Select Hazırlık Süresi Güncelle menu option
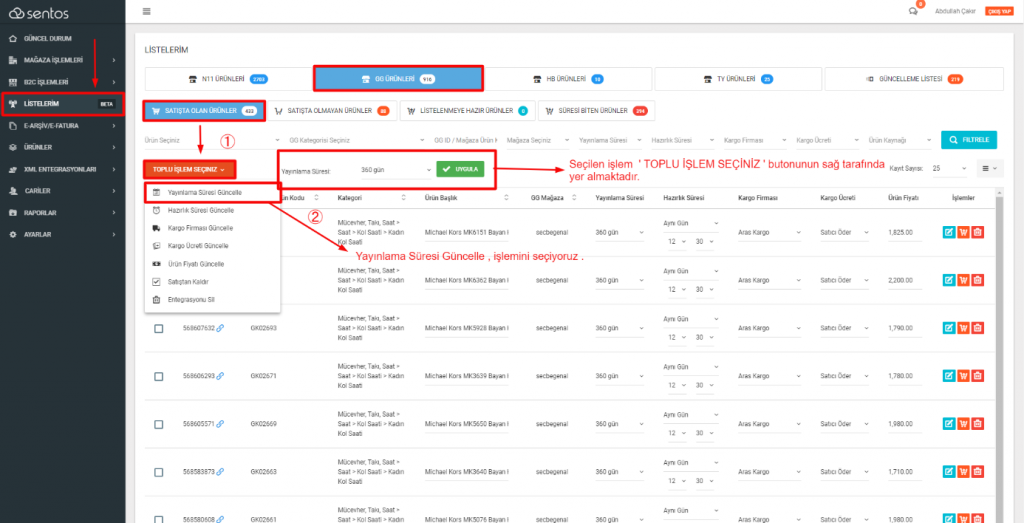The width and height of the screenshot is (1024, 523). 201,211
